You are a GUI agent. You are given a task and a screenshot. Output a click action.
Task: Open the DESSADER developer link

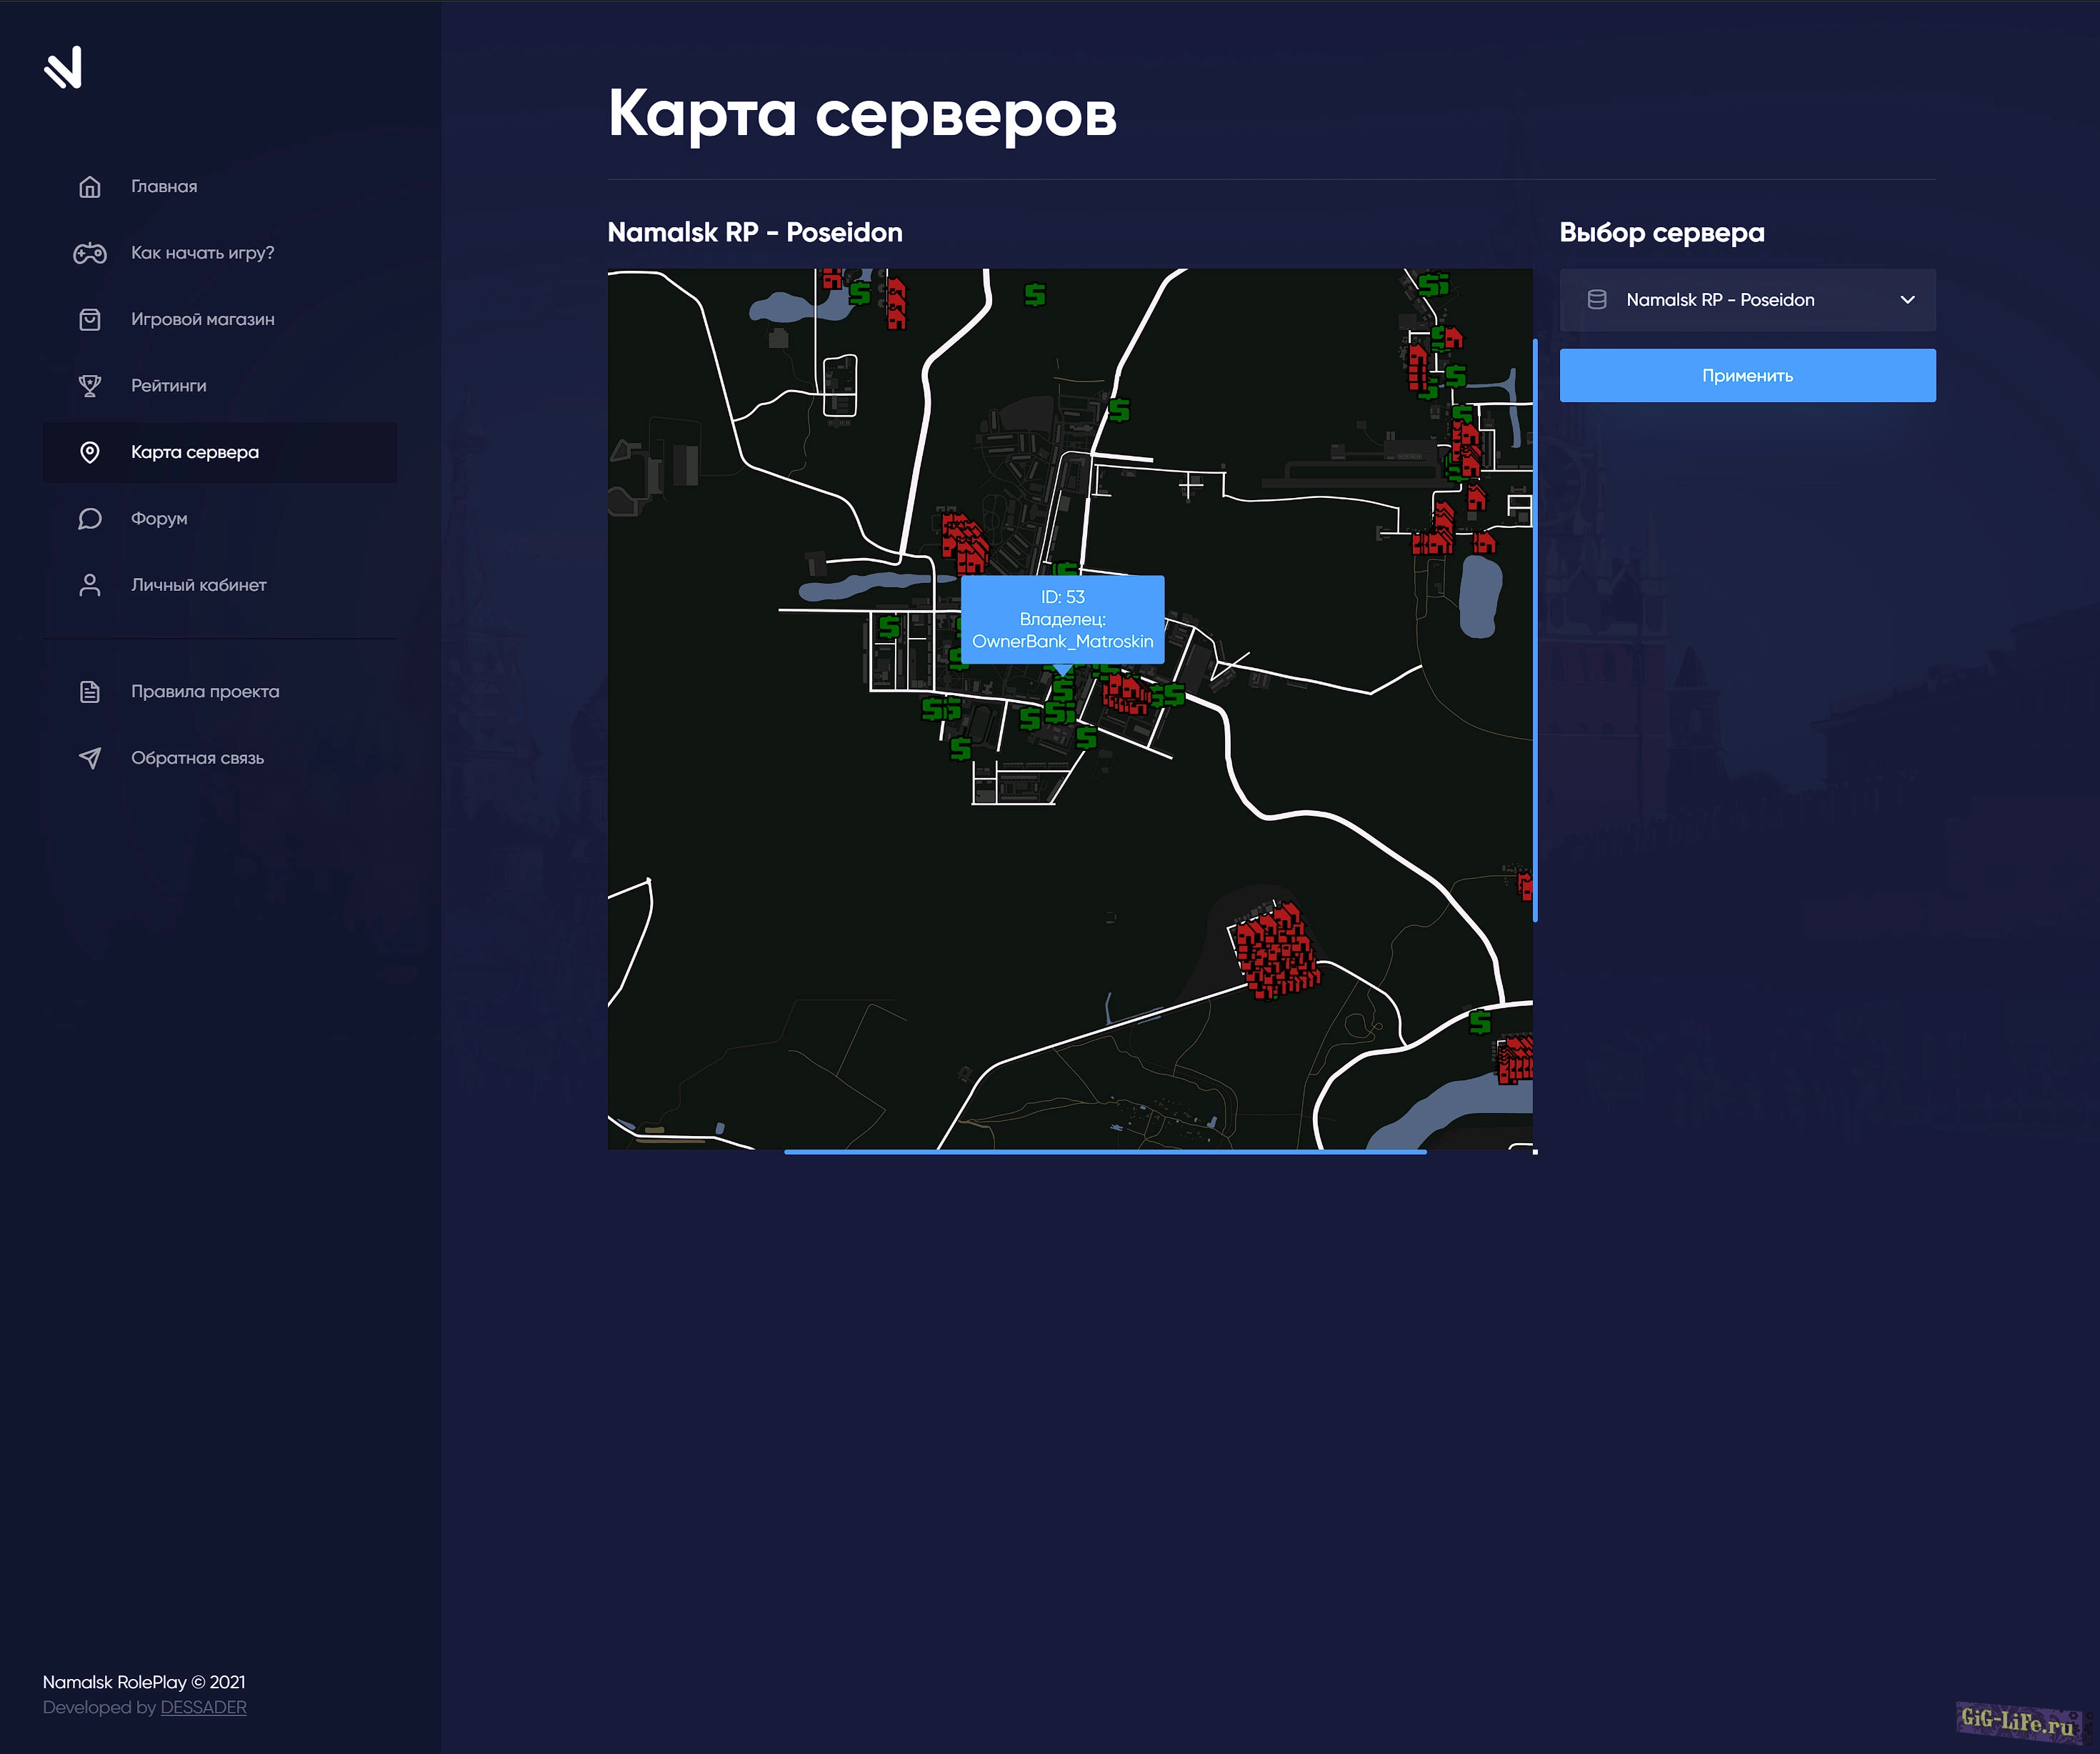203,1707
